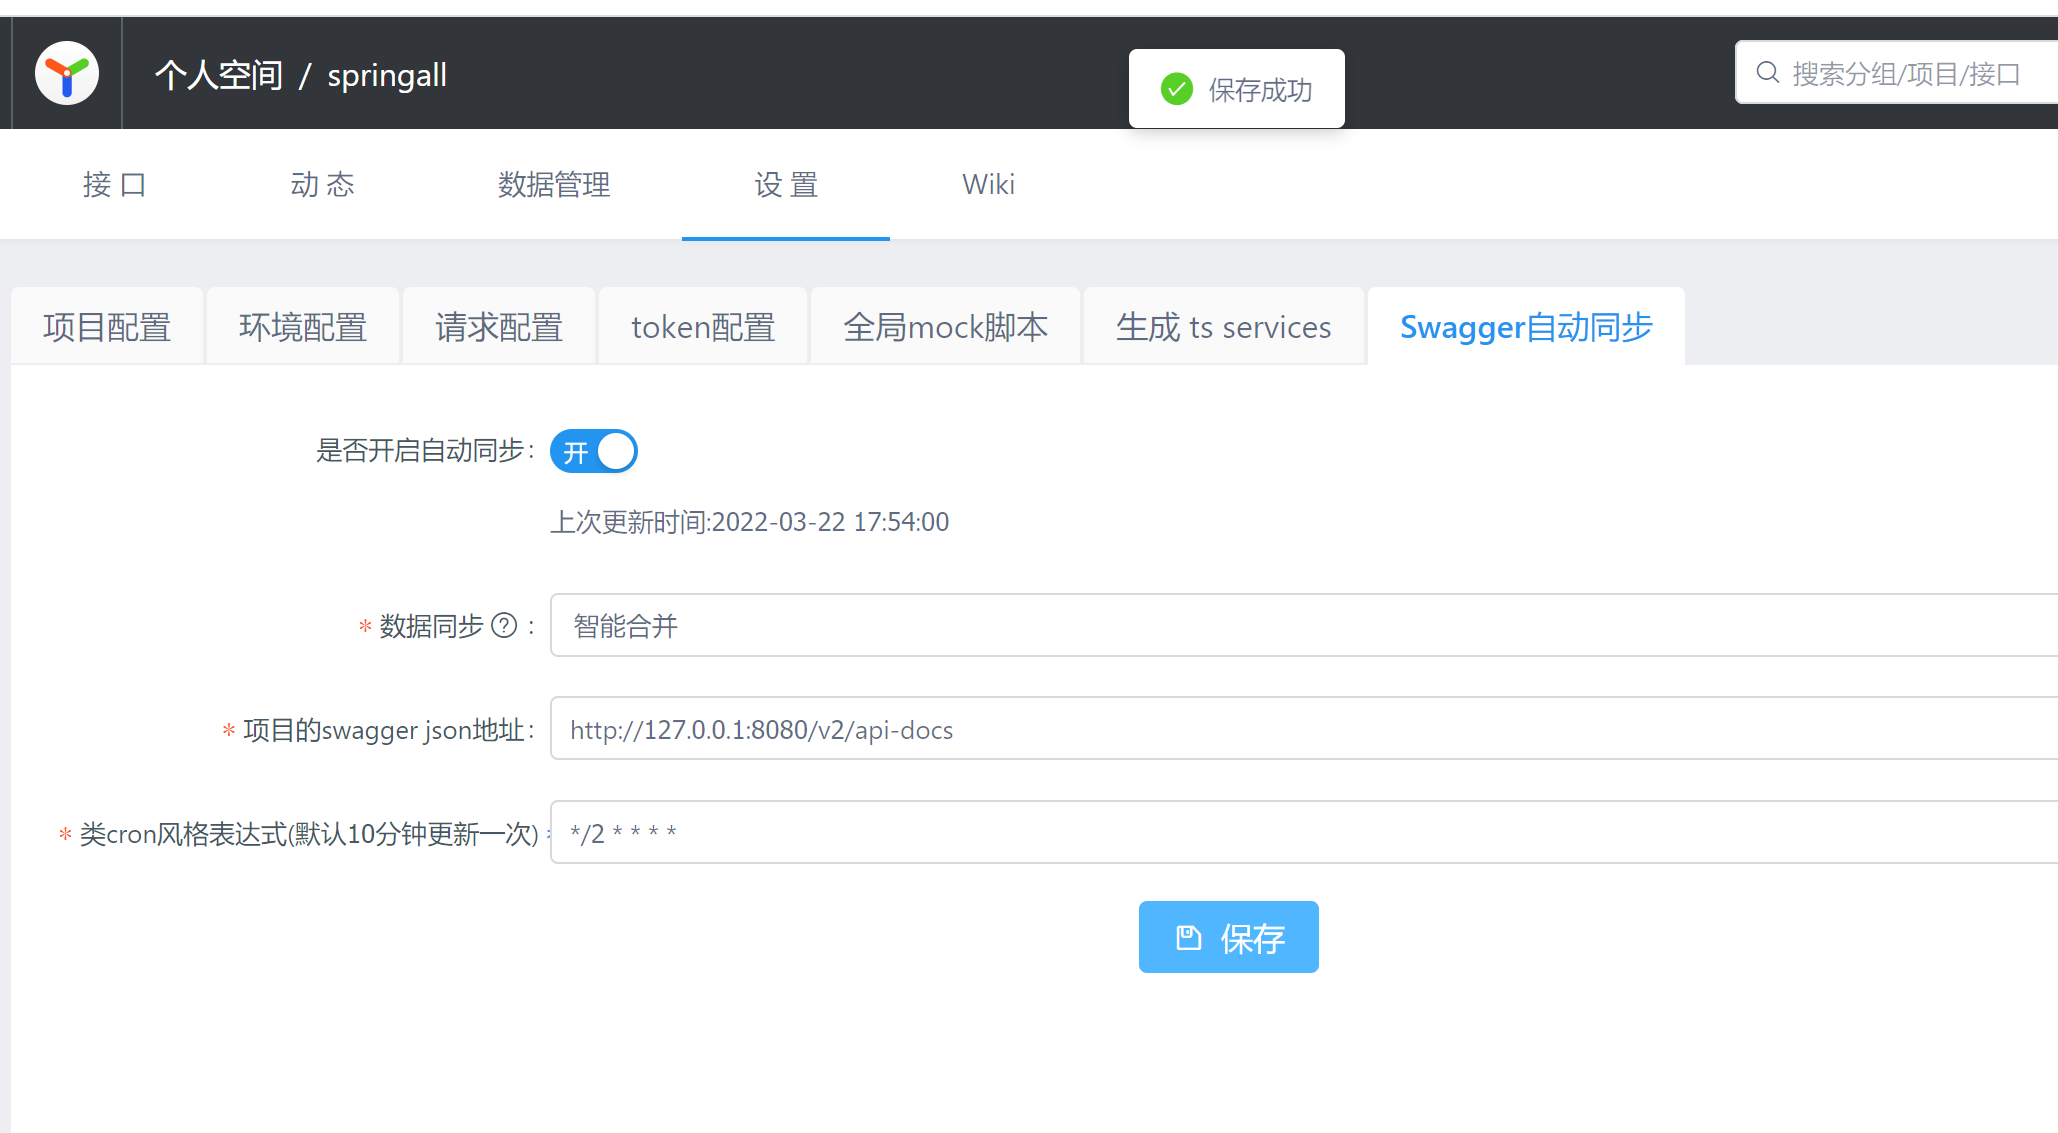Click the YApi logo icon
The width and height of the screenshot is (2058, 1133).
point(67,74)
